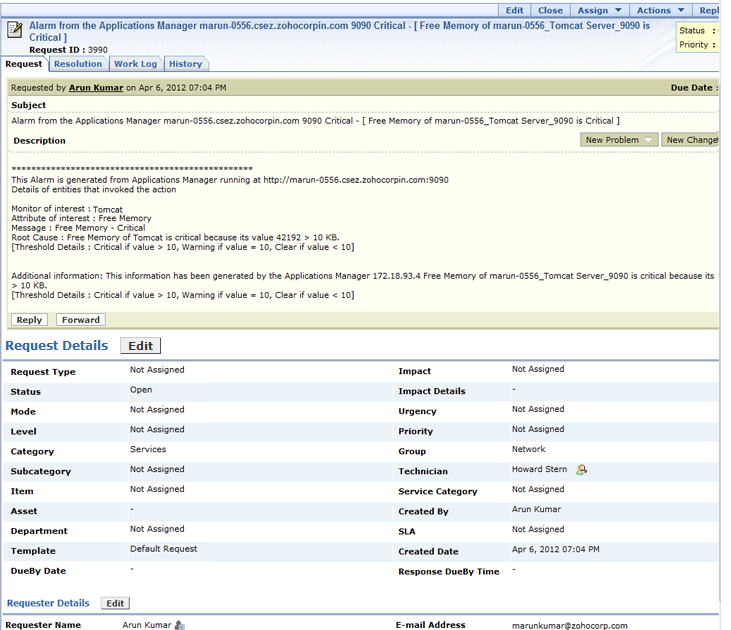Click the Created Date value
The width and height of the screenshot is (731, 630).
(x=555, y=549)
